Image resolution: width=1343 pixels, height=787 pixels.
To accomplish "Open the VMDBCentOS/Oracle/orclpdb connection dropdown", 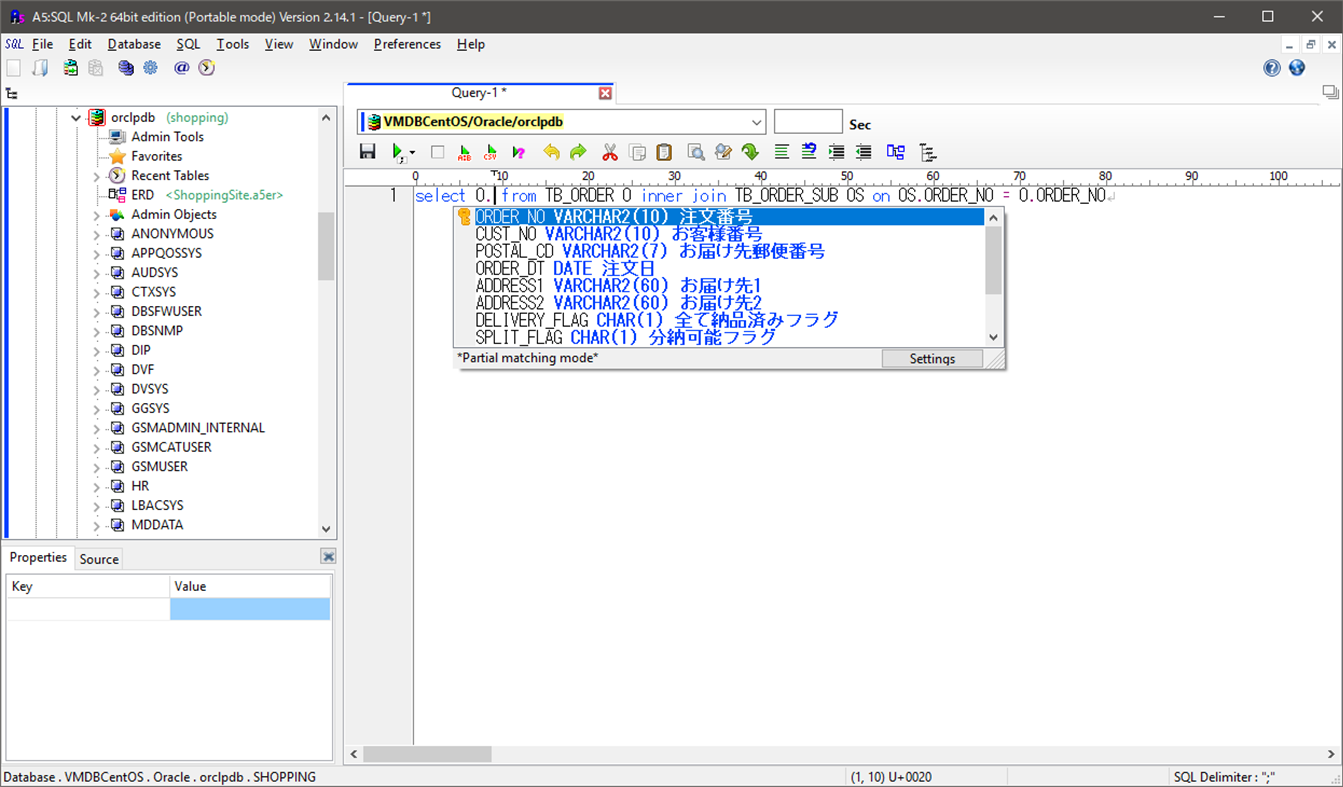I will 756,121.
